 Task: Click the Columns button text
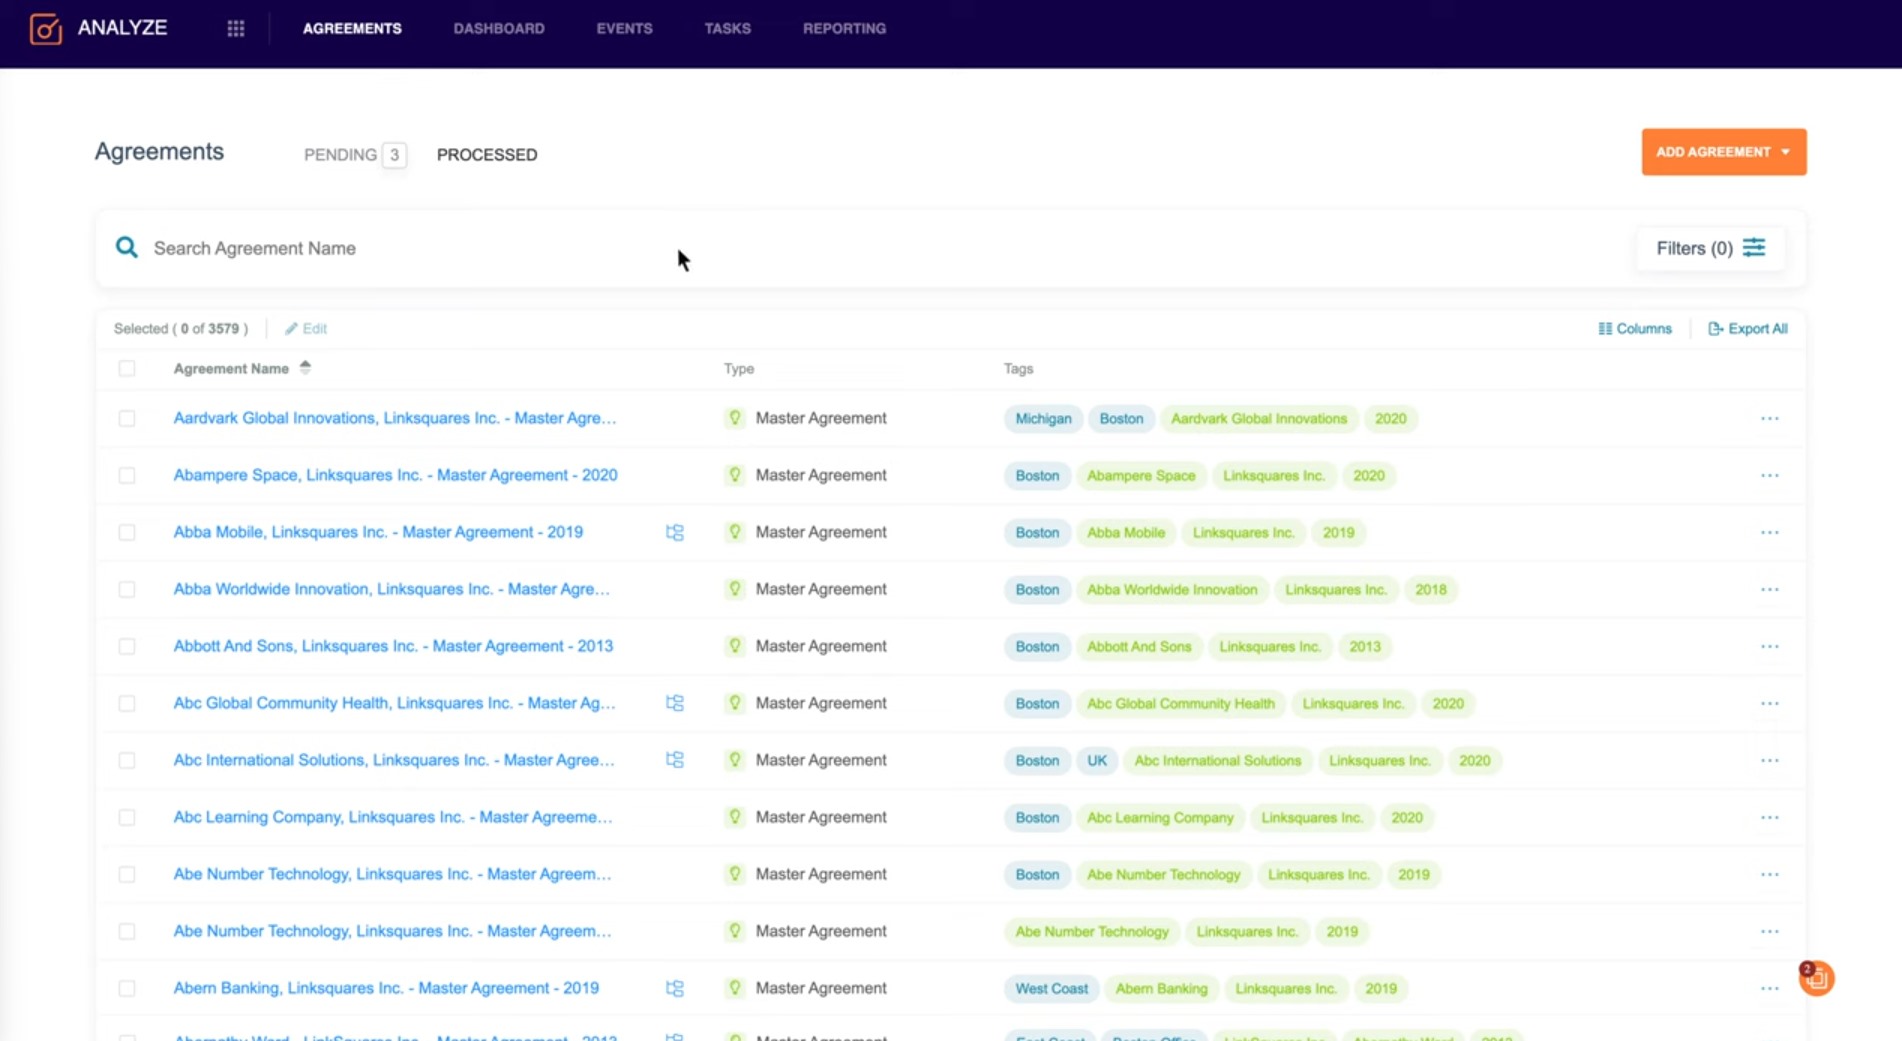(x=1644, y=328)
